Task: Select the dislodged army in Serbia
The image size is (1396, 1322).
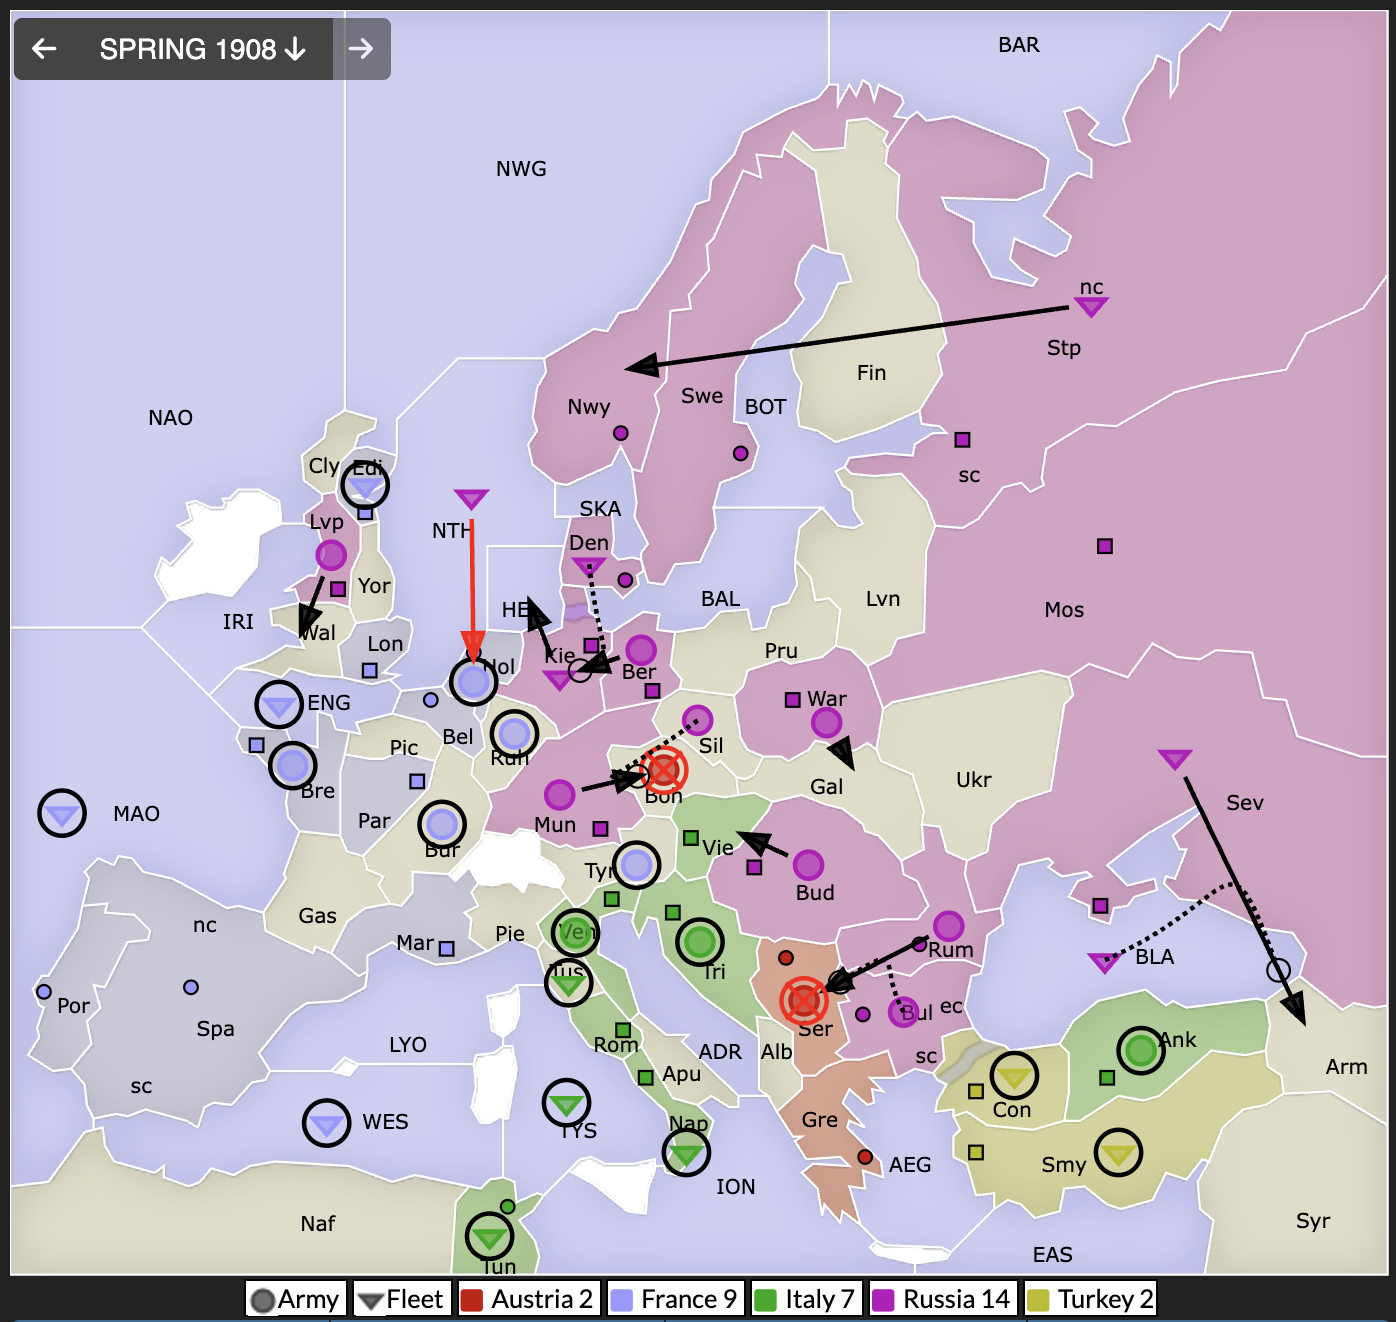Action: tap(804, 999)
